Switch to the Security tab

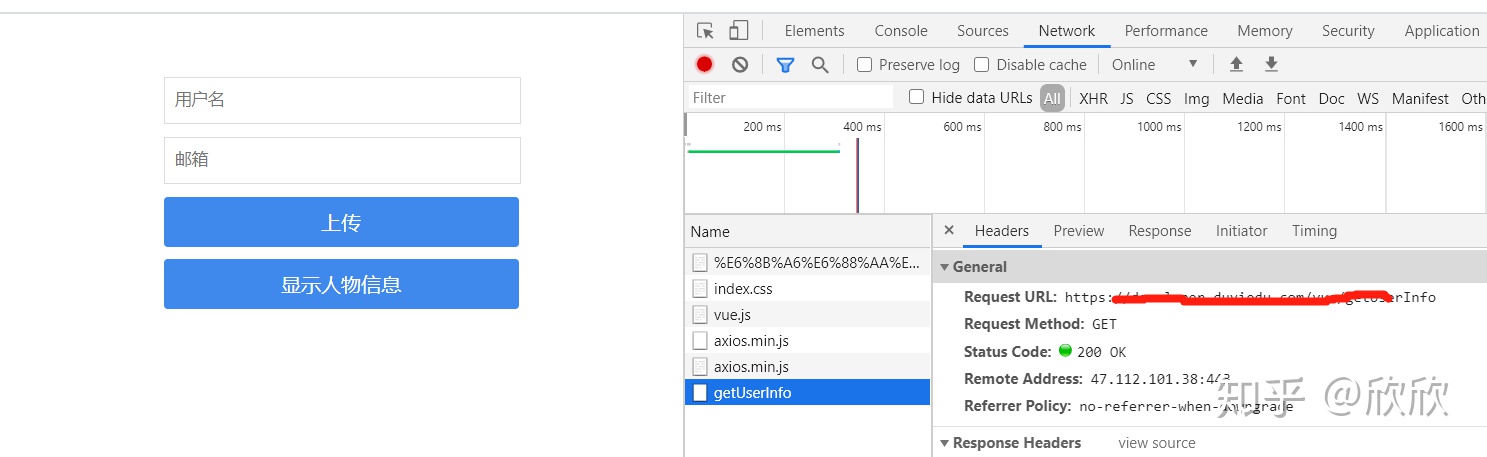click(1348, 31)
